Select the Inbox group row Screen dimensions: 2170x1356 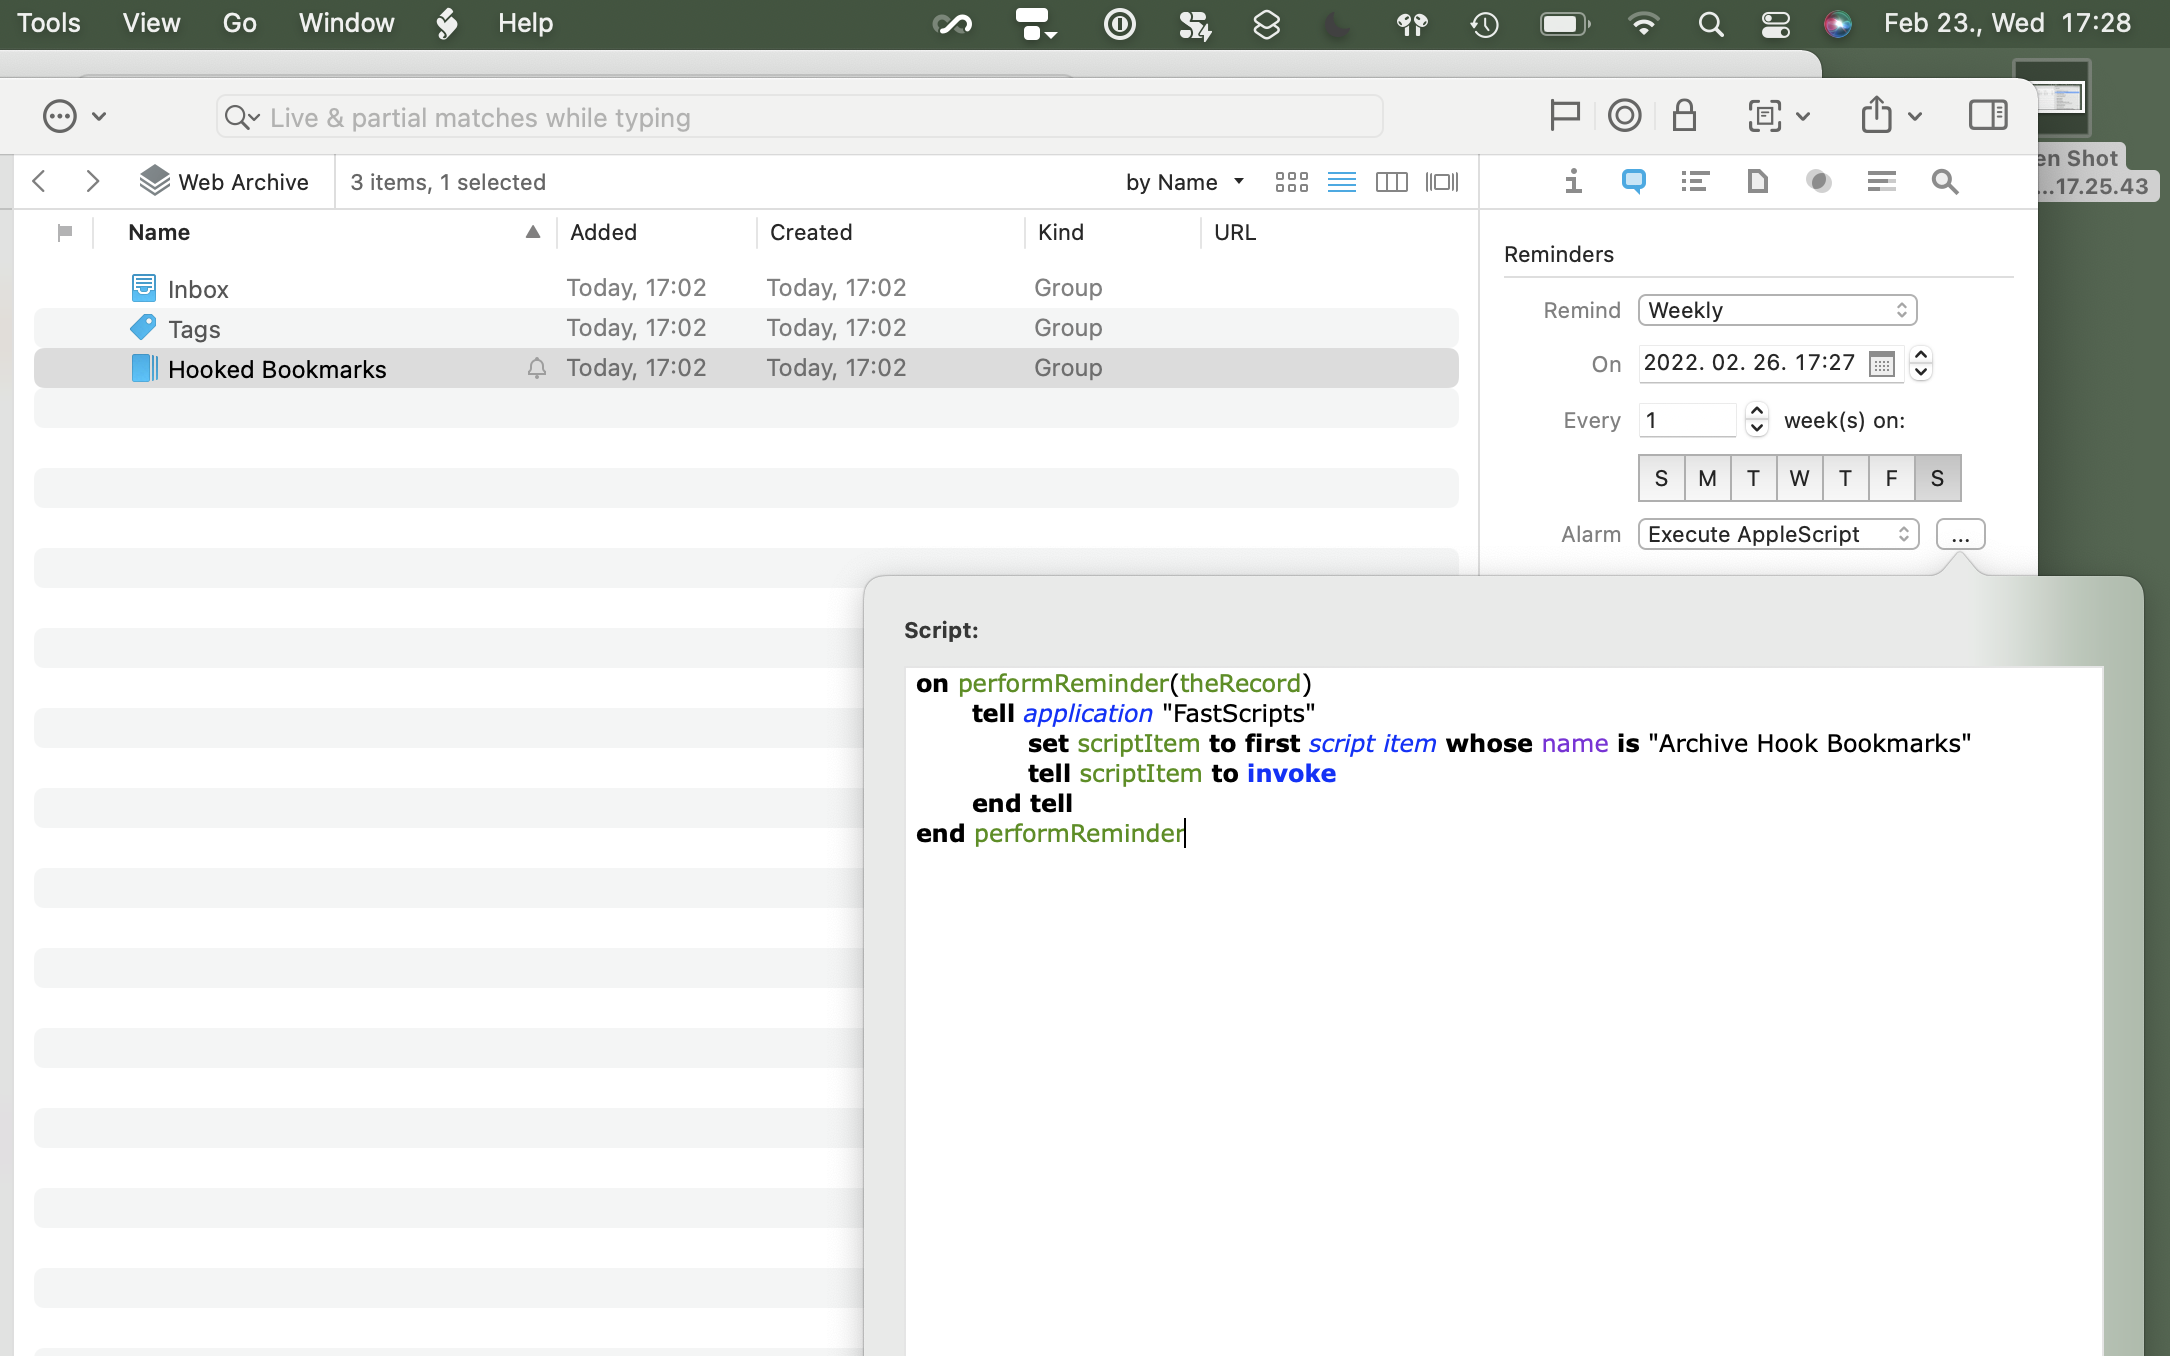(x=746, y=288)
